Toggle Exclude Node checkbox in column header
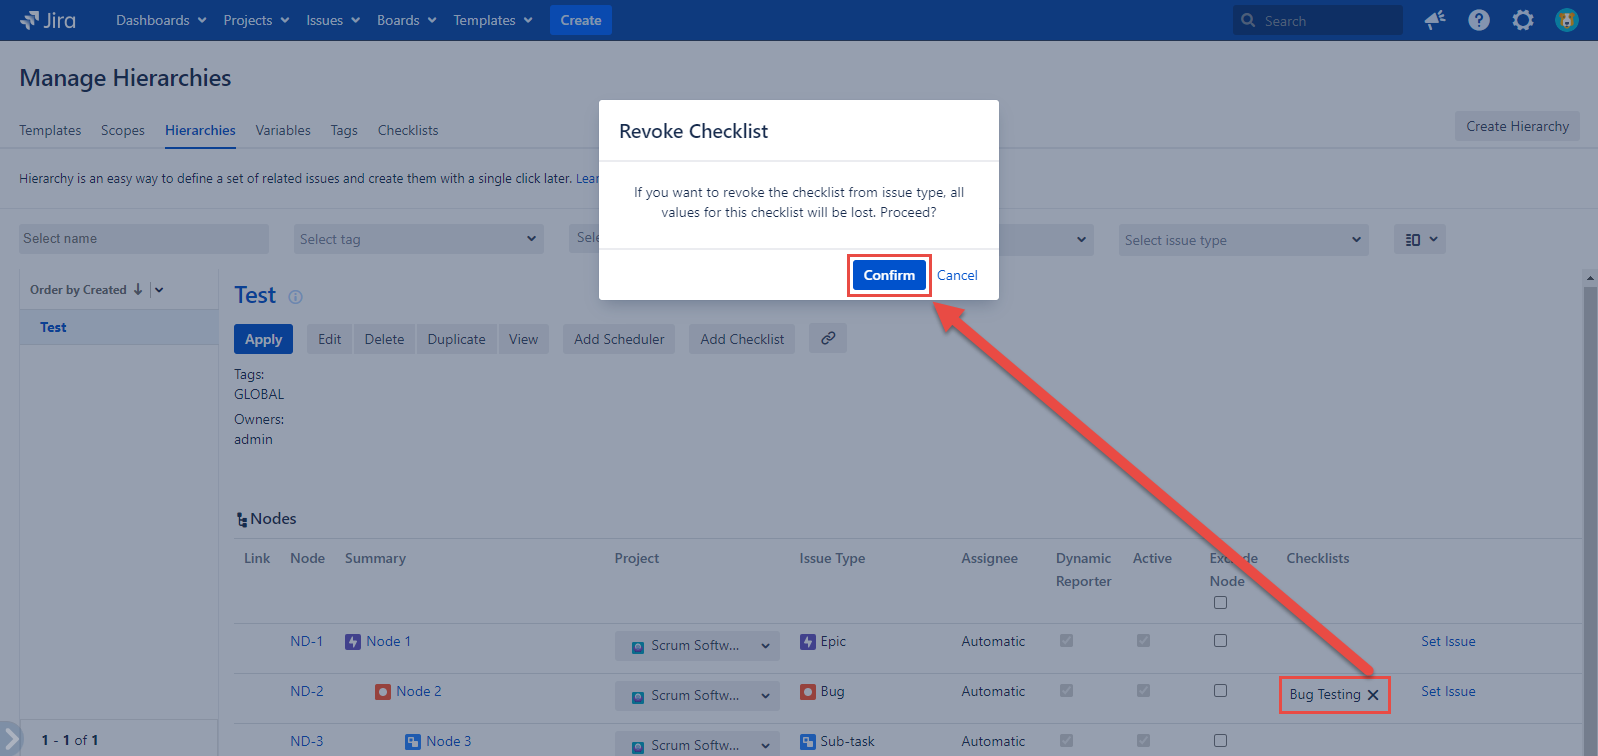The height and width of the screenshot is (756, 1598). tap(1220, 603)
